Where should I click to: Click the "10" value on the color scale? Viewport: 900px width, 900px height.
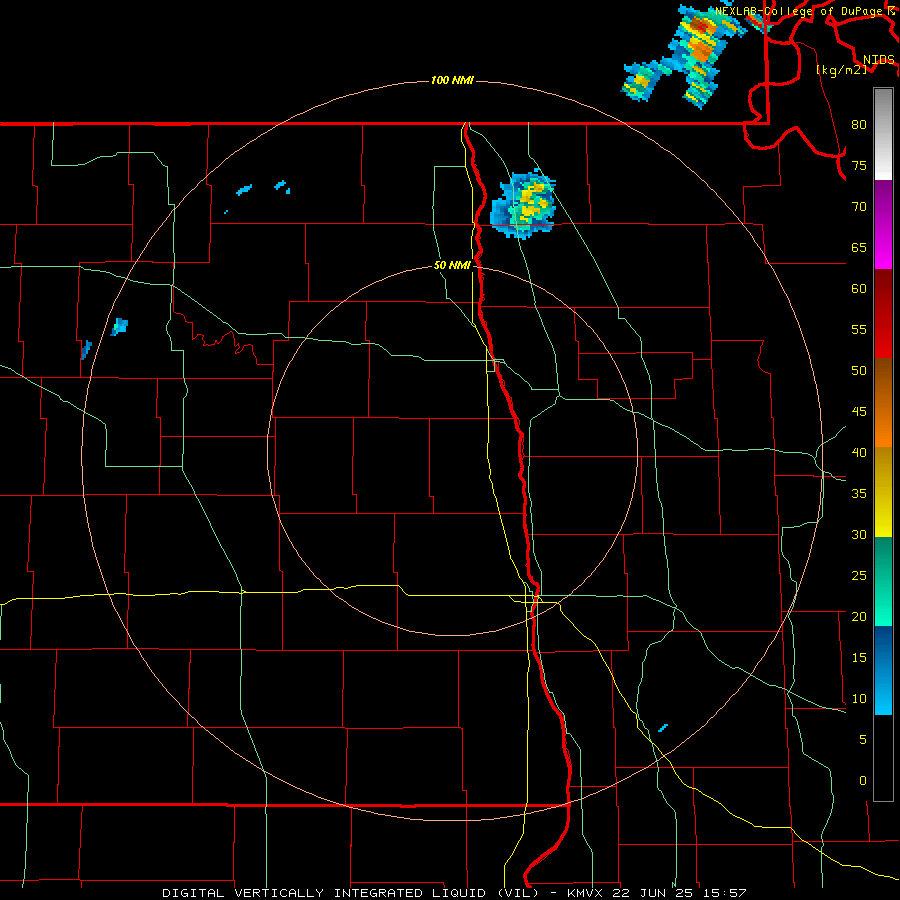coord(859,699)
